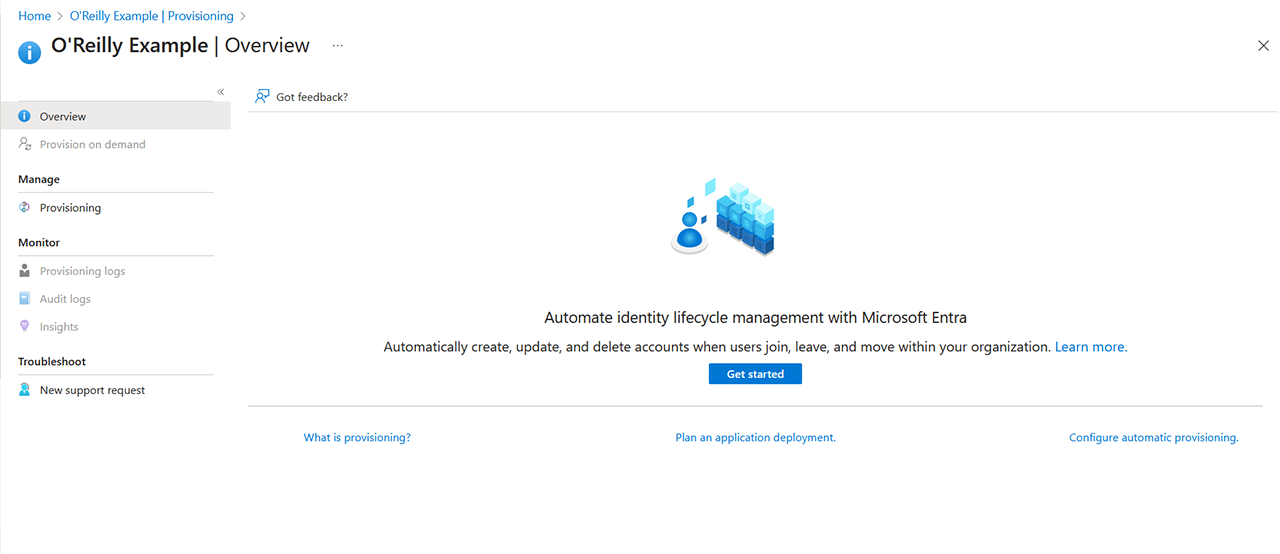Open the more options ellipsis next to title
The width and height of the screenshot is (1280, 554).
coord(338,46)
